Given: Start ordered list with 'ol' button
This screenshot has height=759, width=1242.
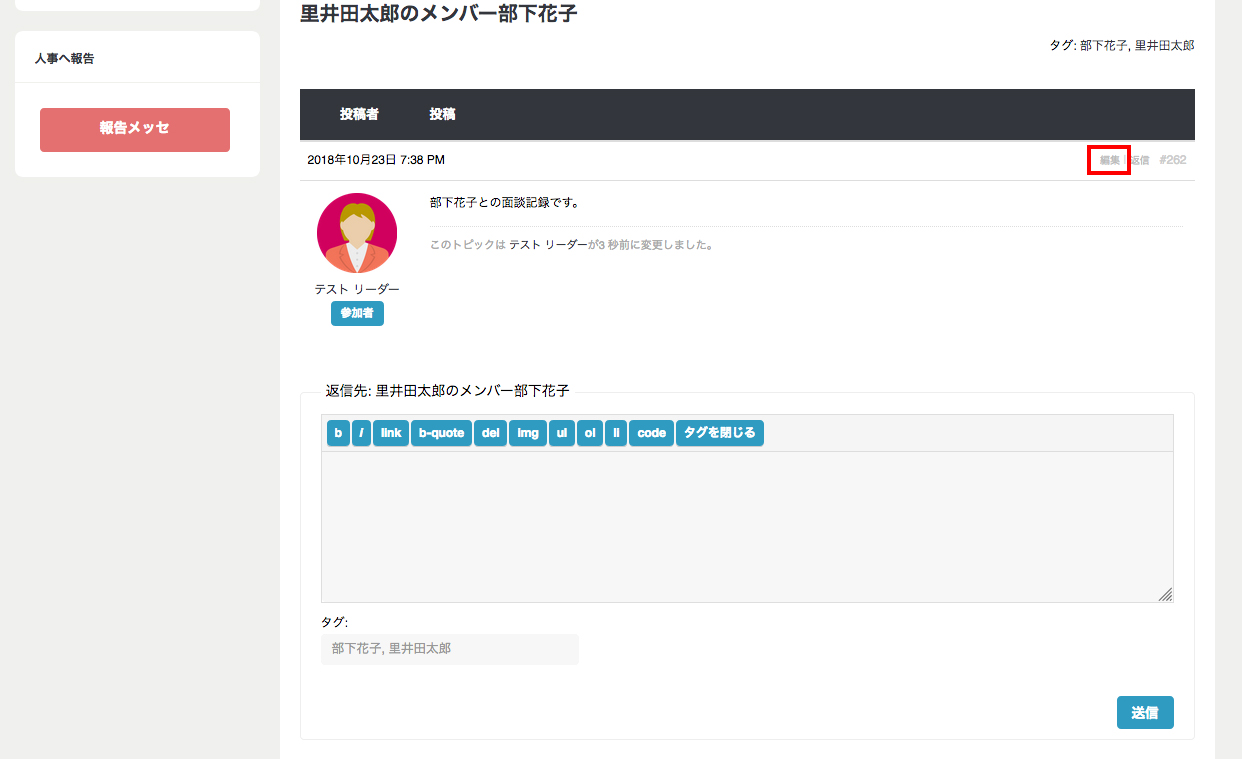Looking at the screenshot, I should [590, 433].
